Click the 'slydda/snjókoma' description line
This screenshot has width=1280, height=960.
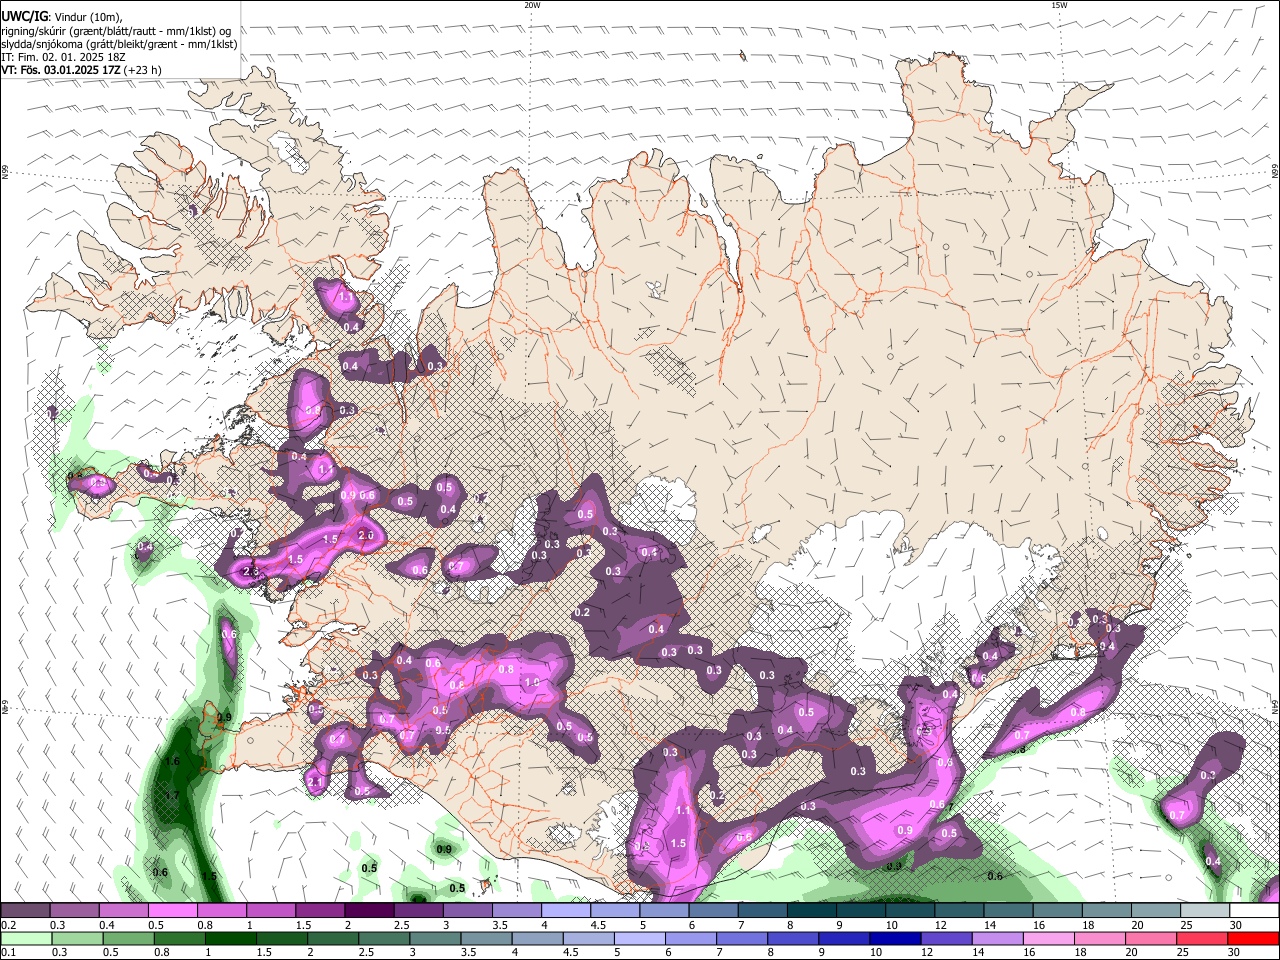[119, 44]
